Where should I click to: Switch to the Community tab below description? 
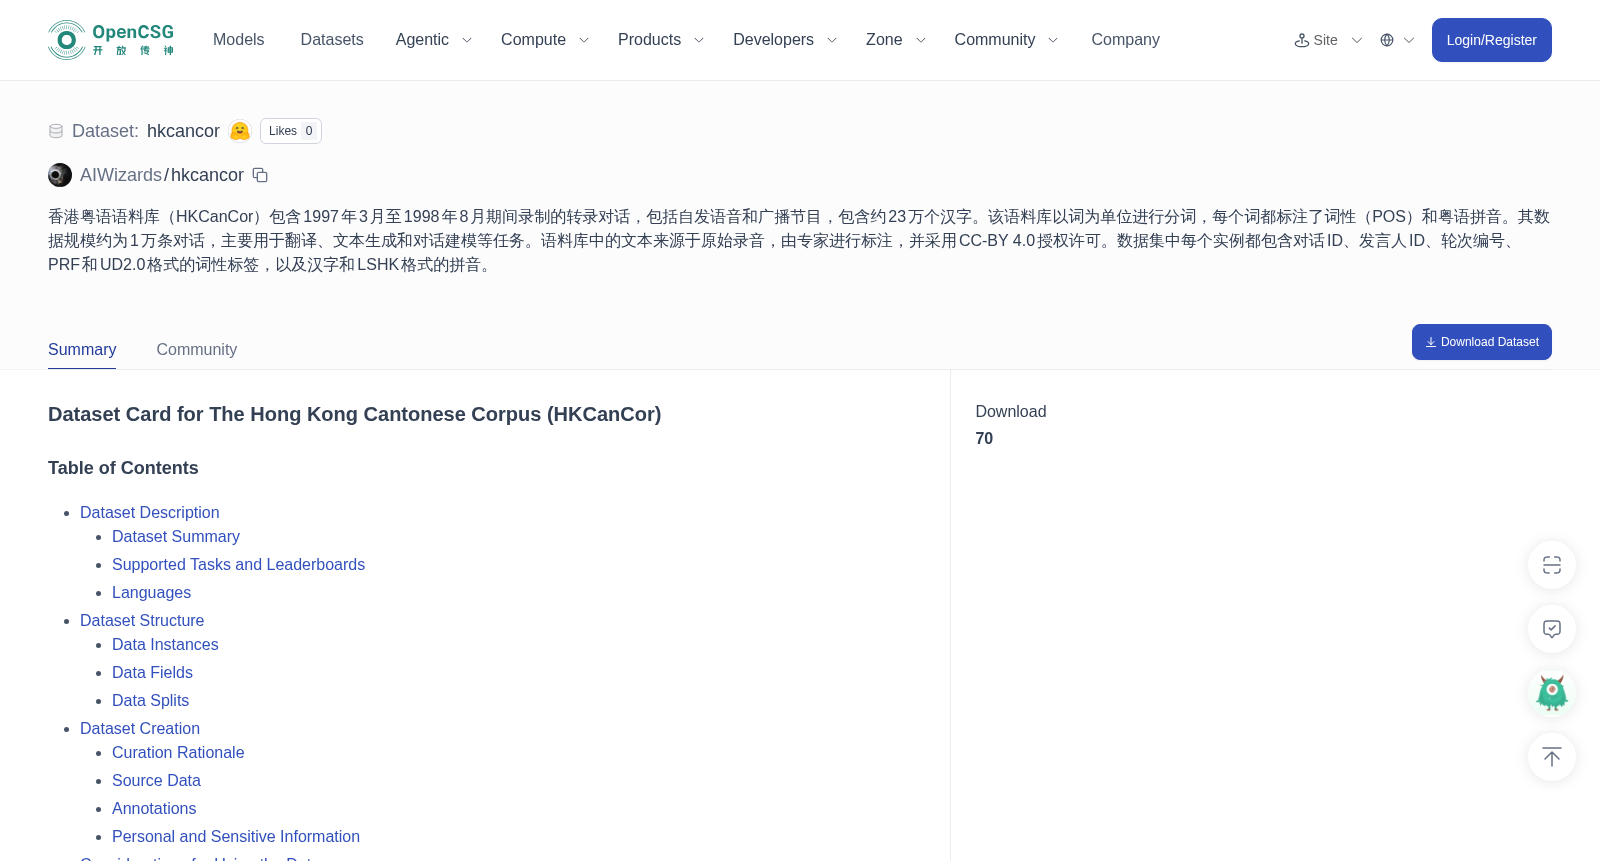coord(197,349)
